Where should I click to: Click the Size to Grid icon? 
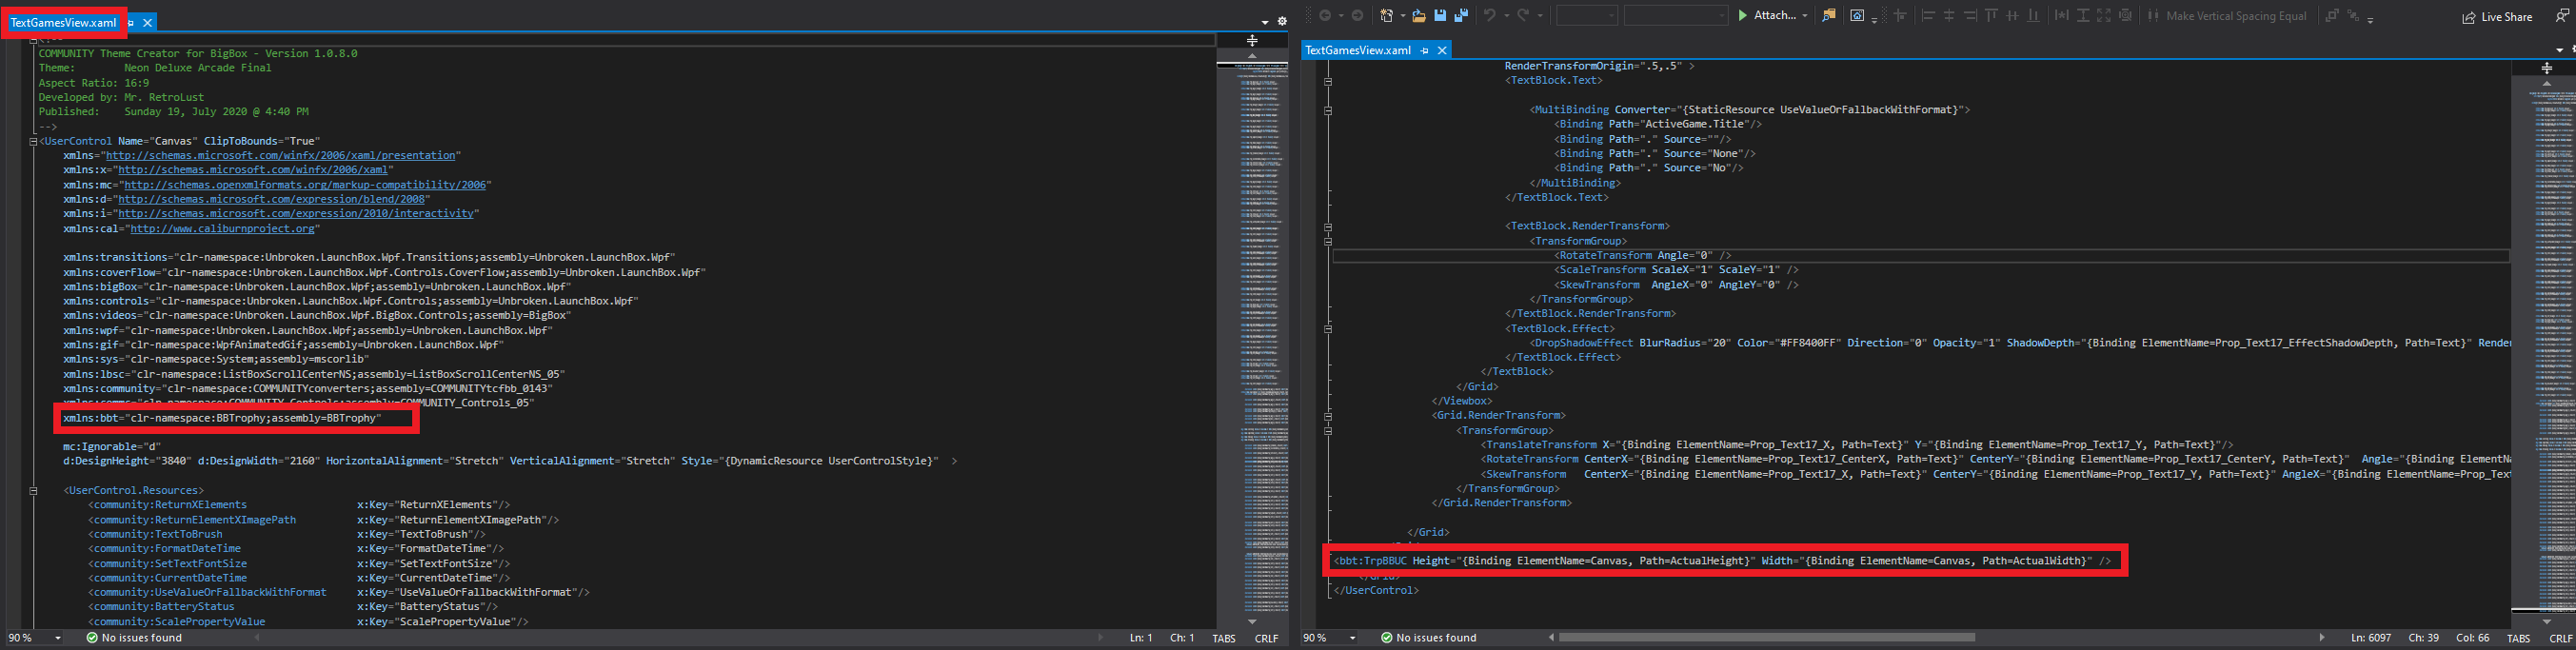click(x=2125, y=15)
